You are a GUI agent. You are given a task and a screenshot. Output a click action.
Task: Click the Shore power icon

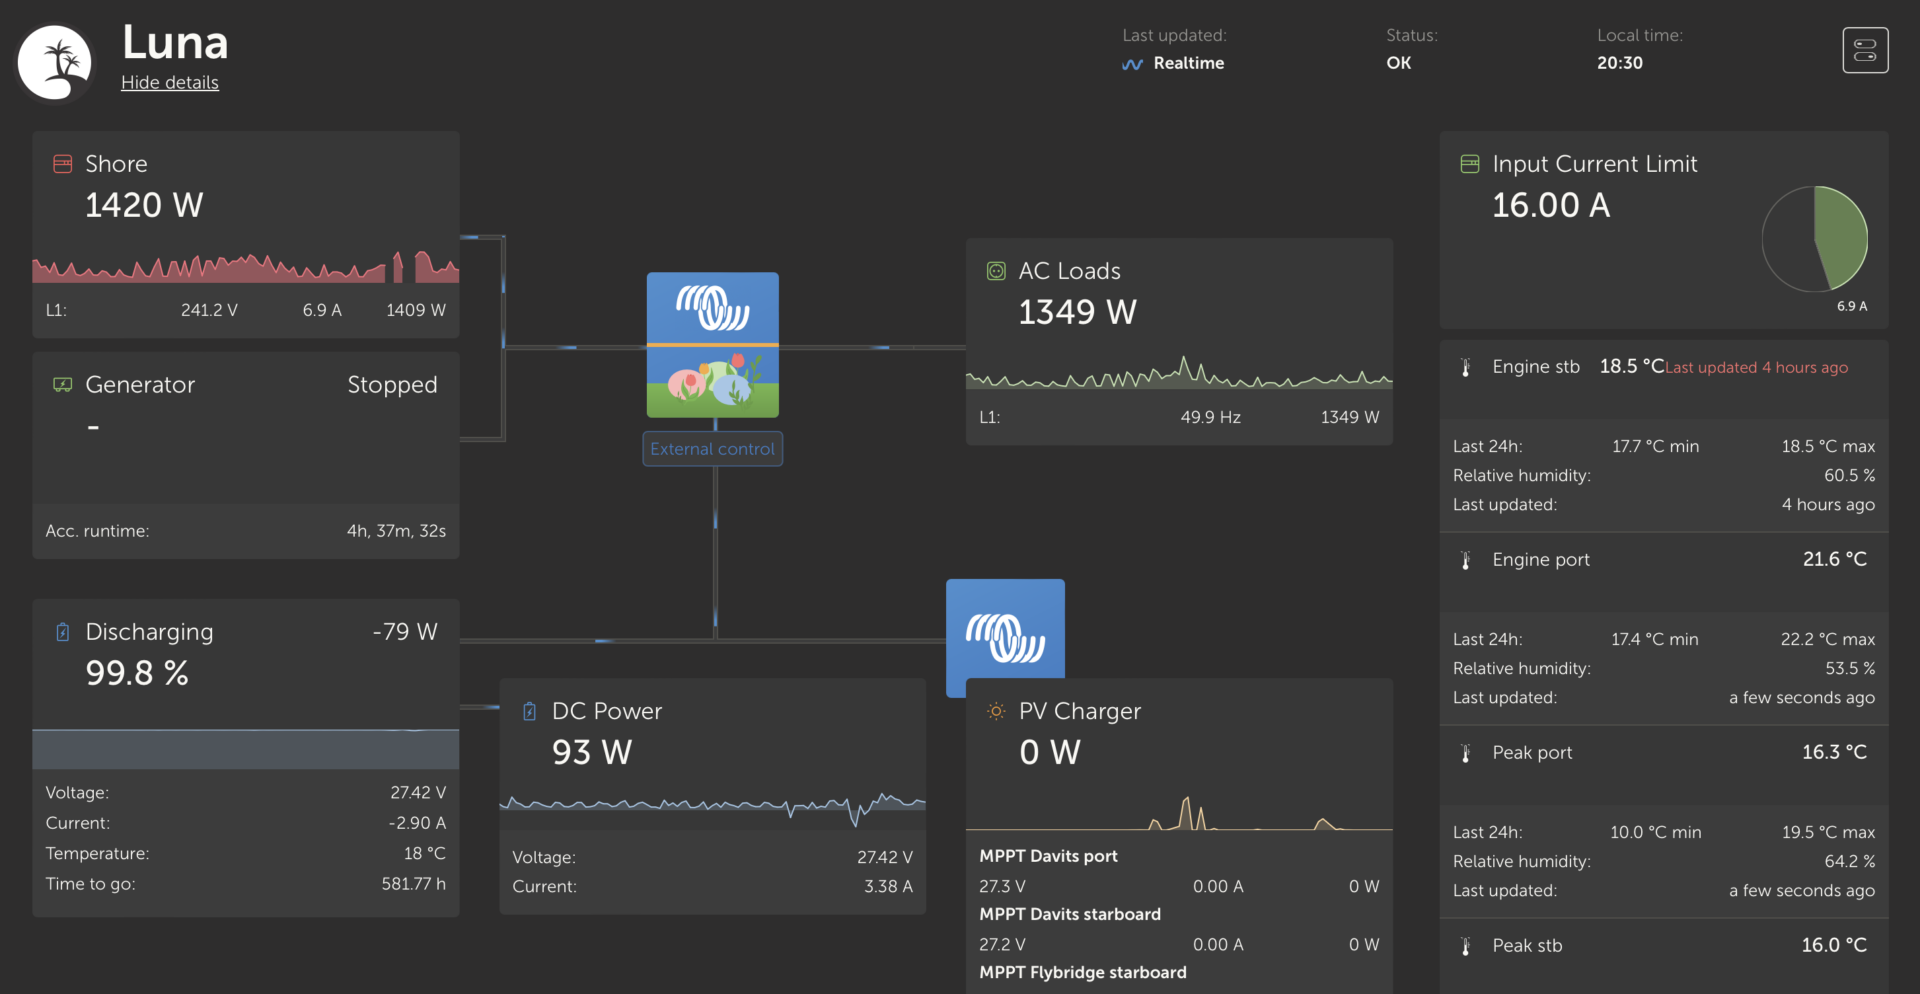coord(62,164)
